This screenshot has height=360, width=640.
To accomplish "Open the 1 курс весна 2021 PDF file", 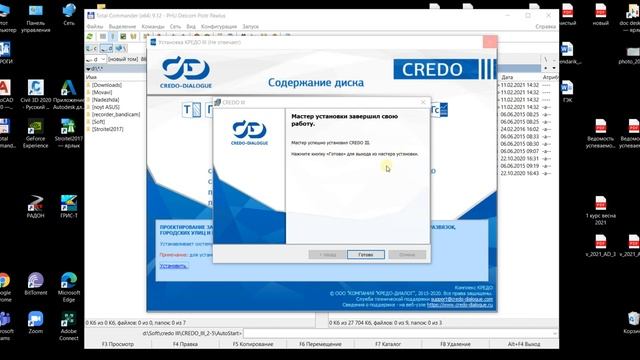I will pyautogui.click(x=600, y=211).
